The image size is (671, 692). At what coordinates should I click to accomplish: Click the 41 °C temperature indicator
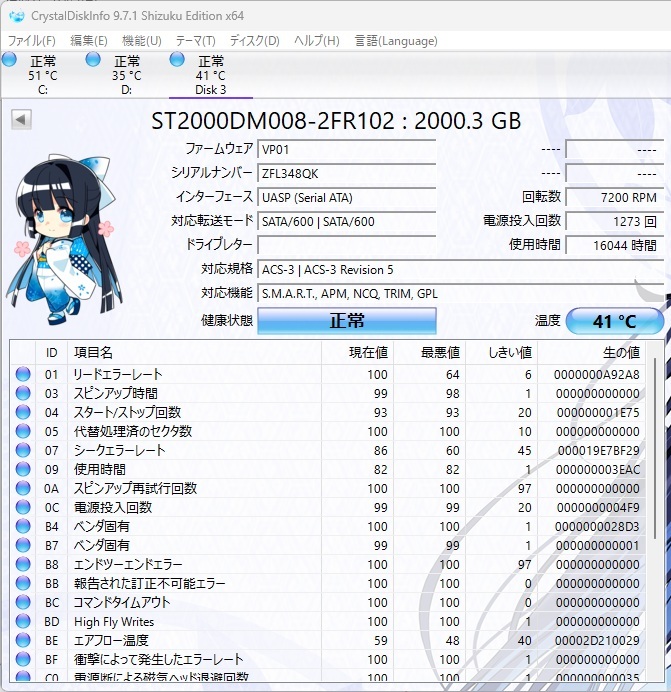click(x=614, y=321)
